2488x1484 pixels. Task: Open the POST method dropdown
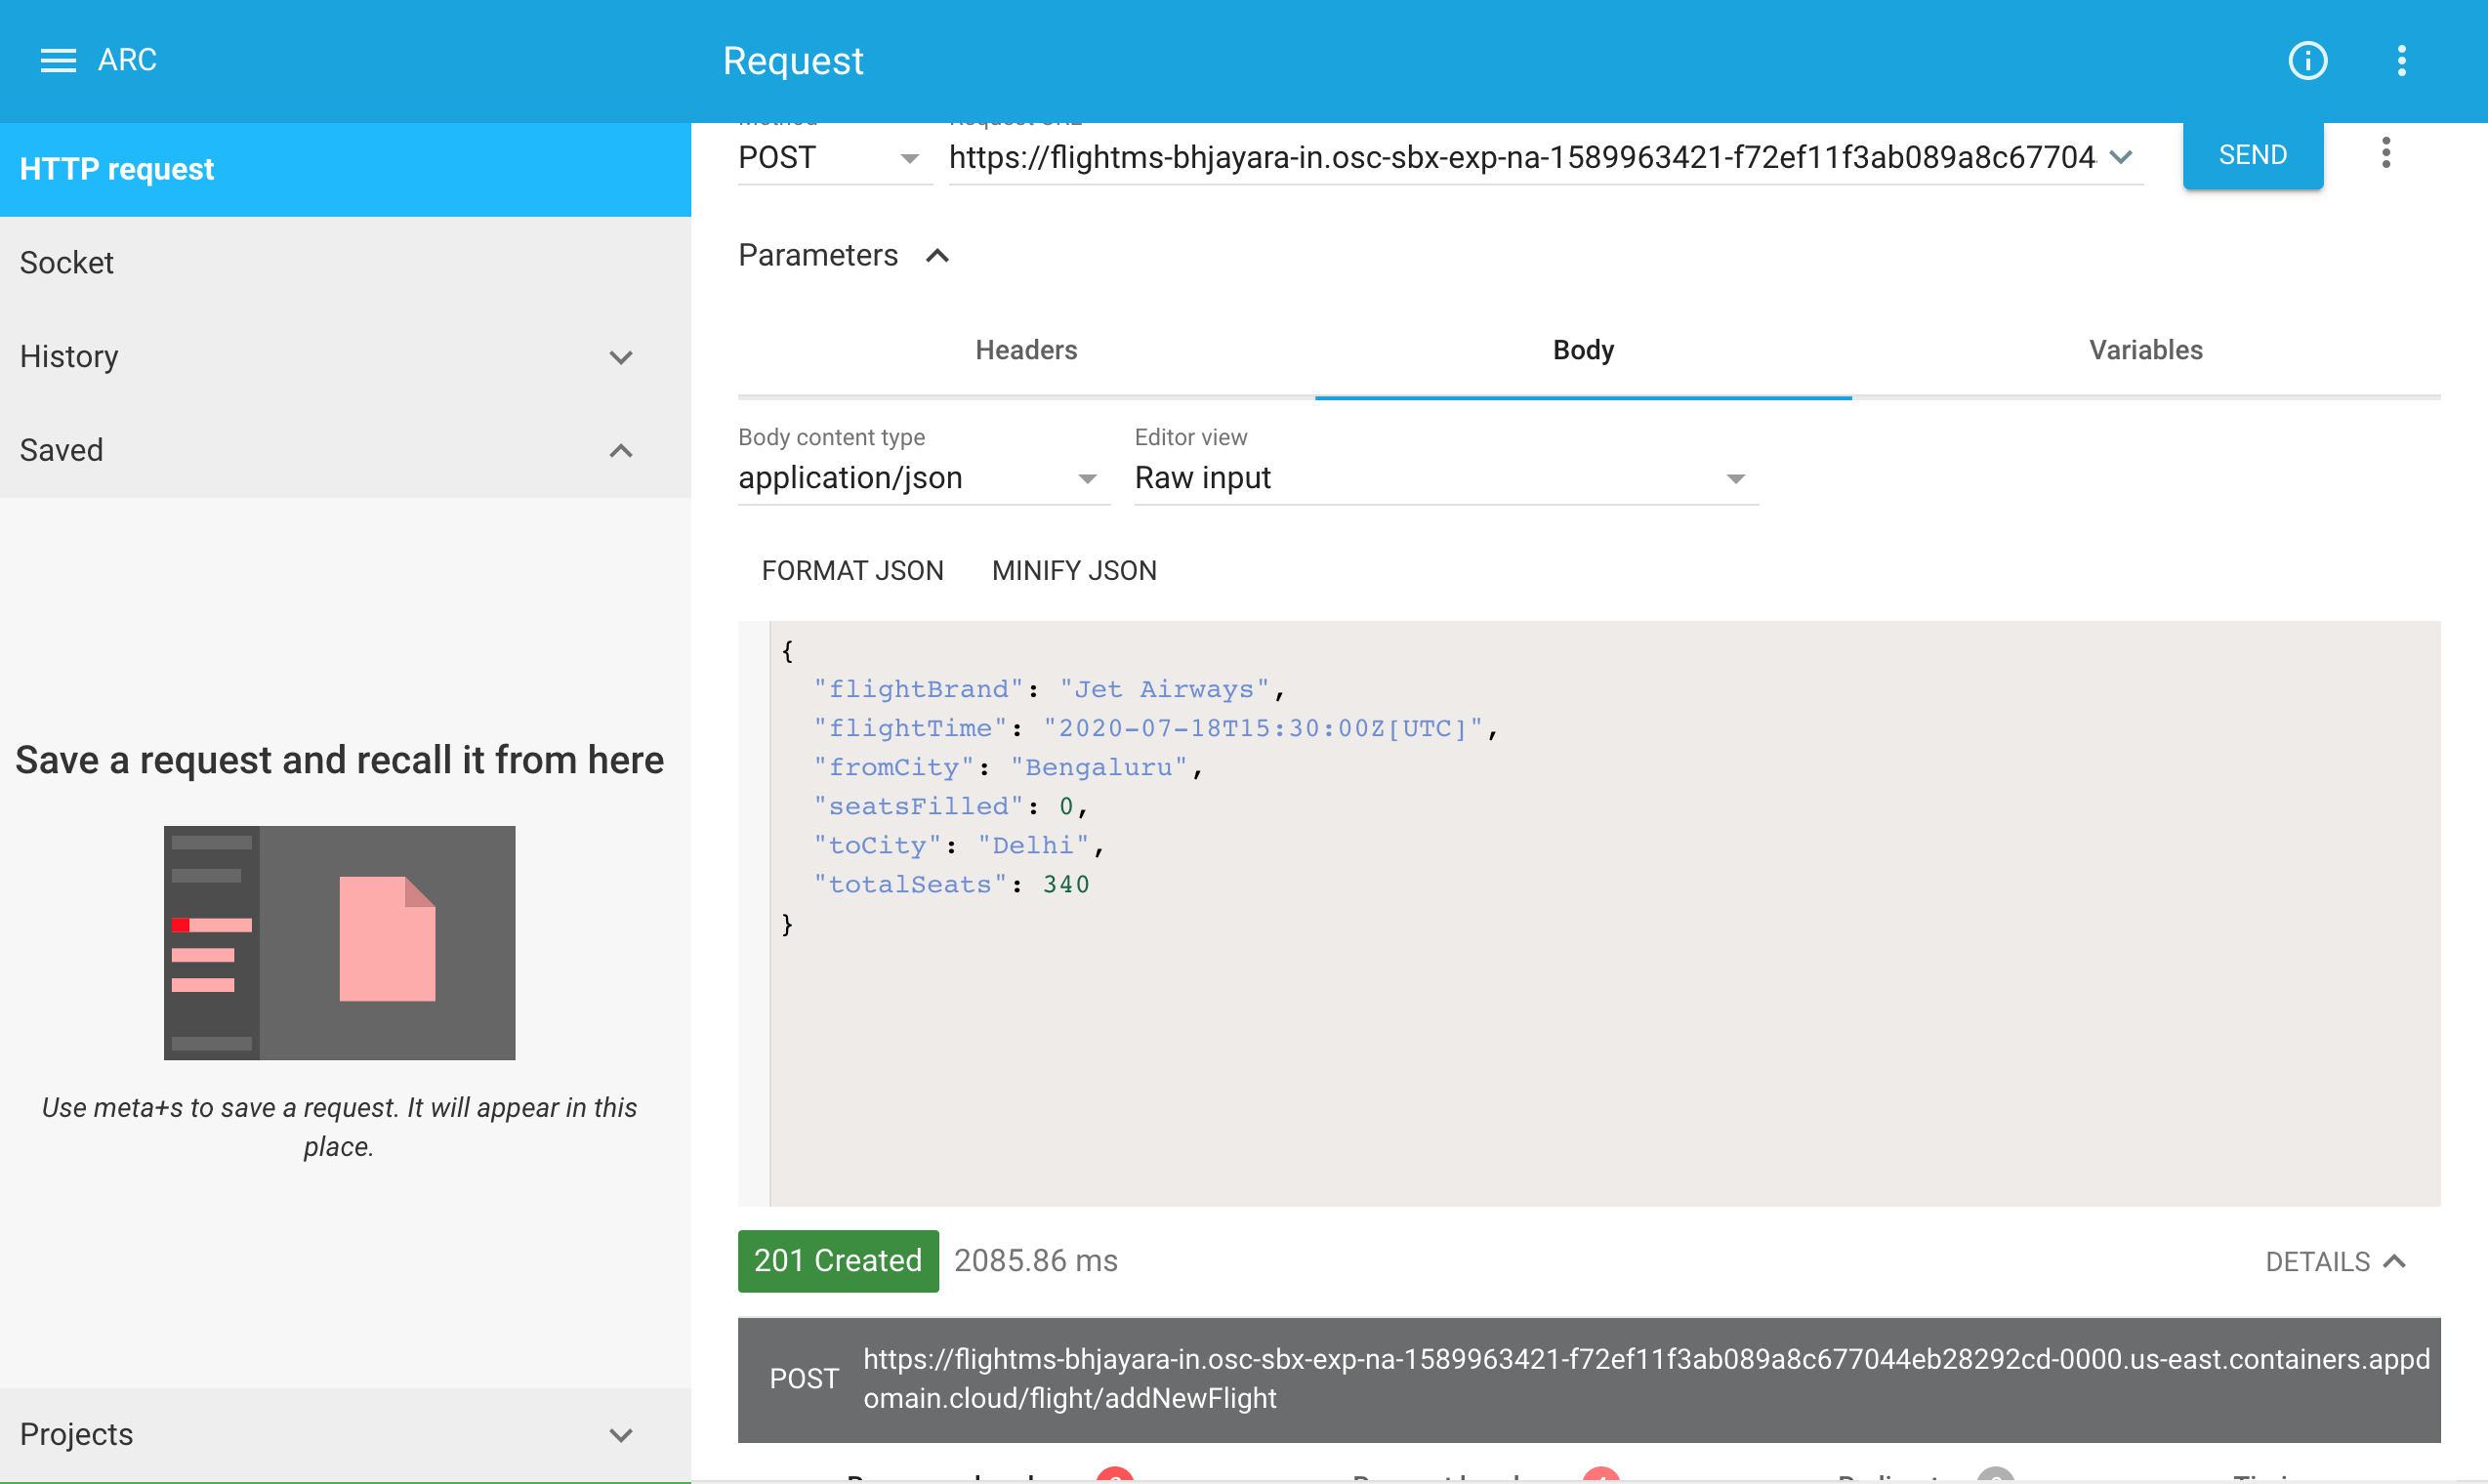click(x=830, y=158)
